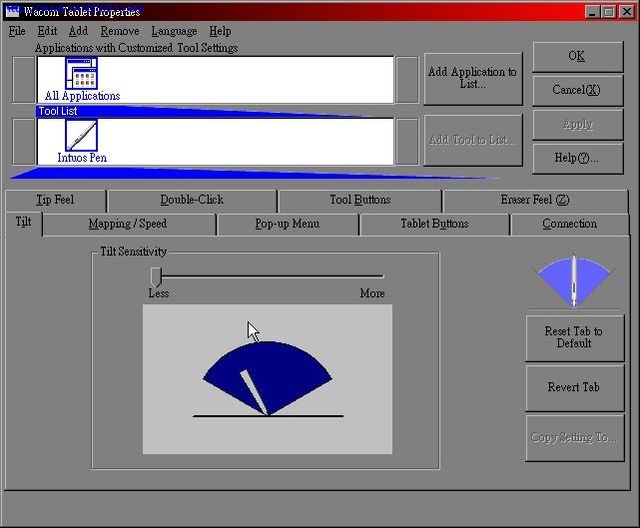Switch to the Tip Feel tab

click(56, 200)
